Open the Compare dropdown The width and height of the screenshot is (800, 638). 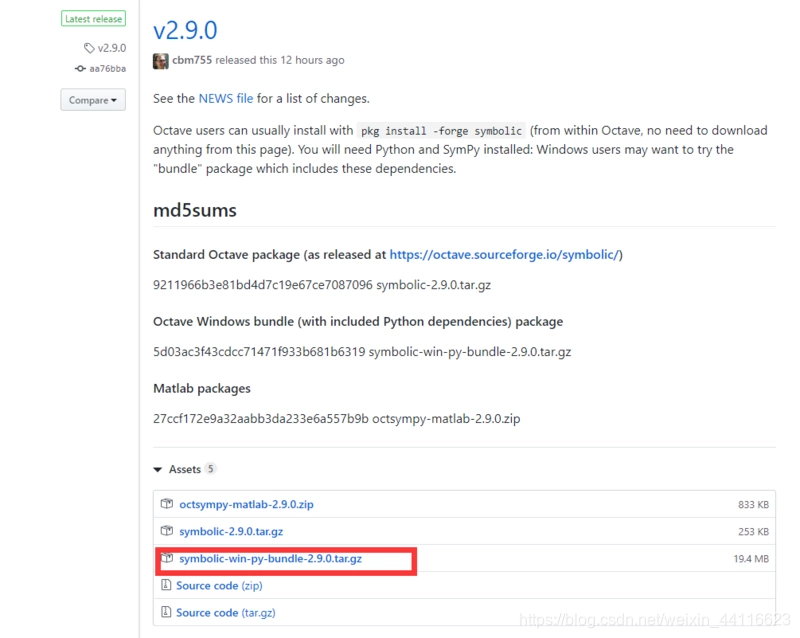(93, 100)
